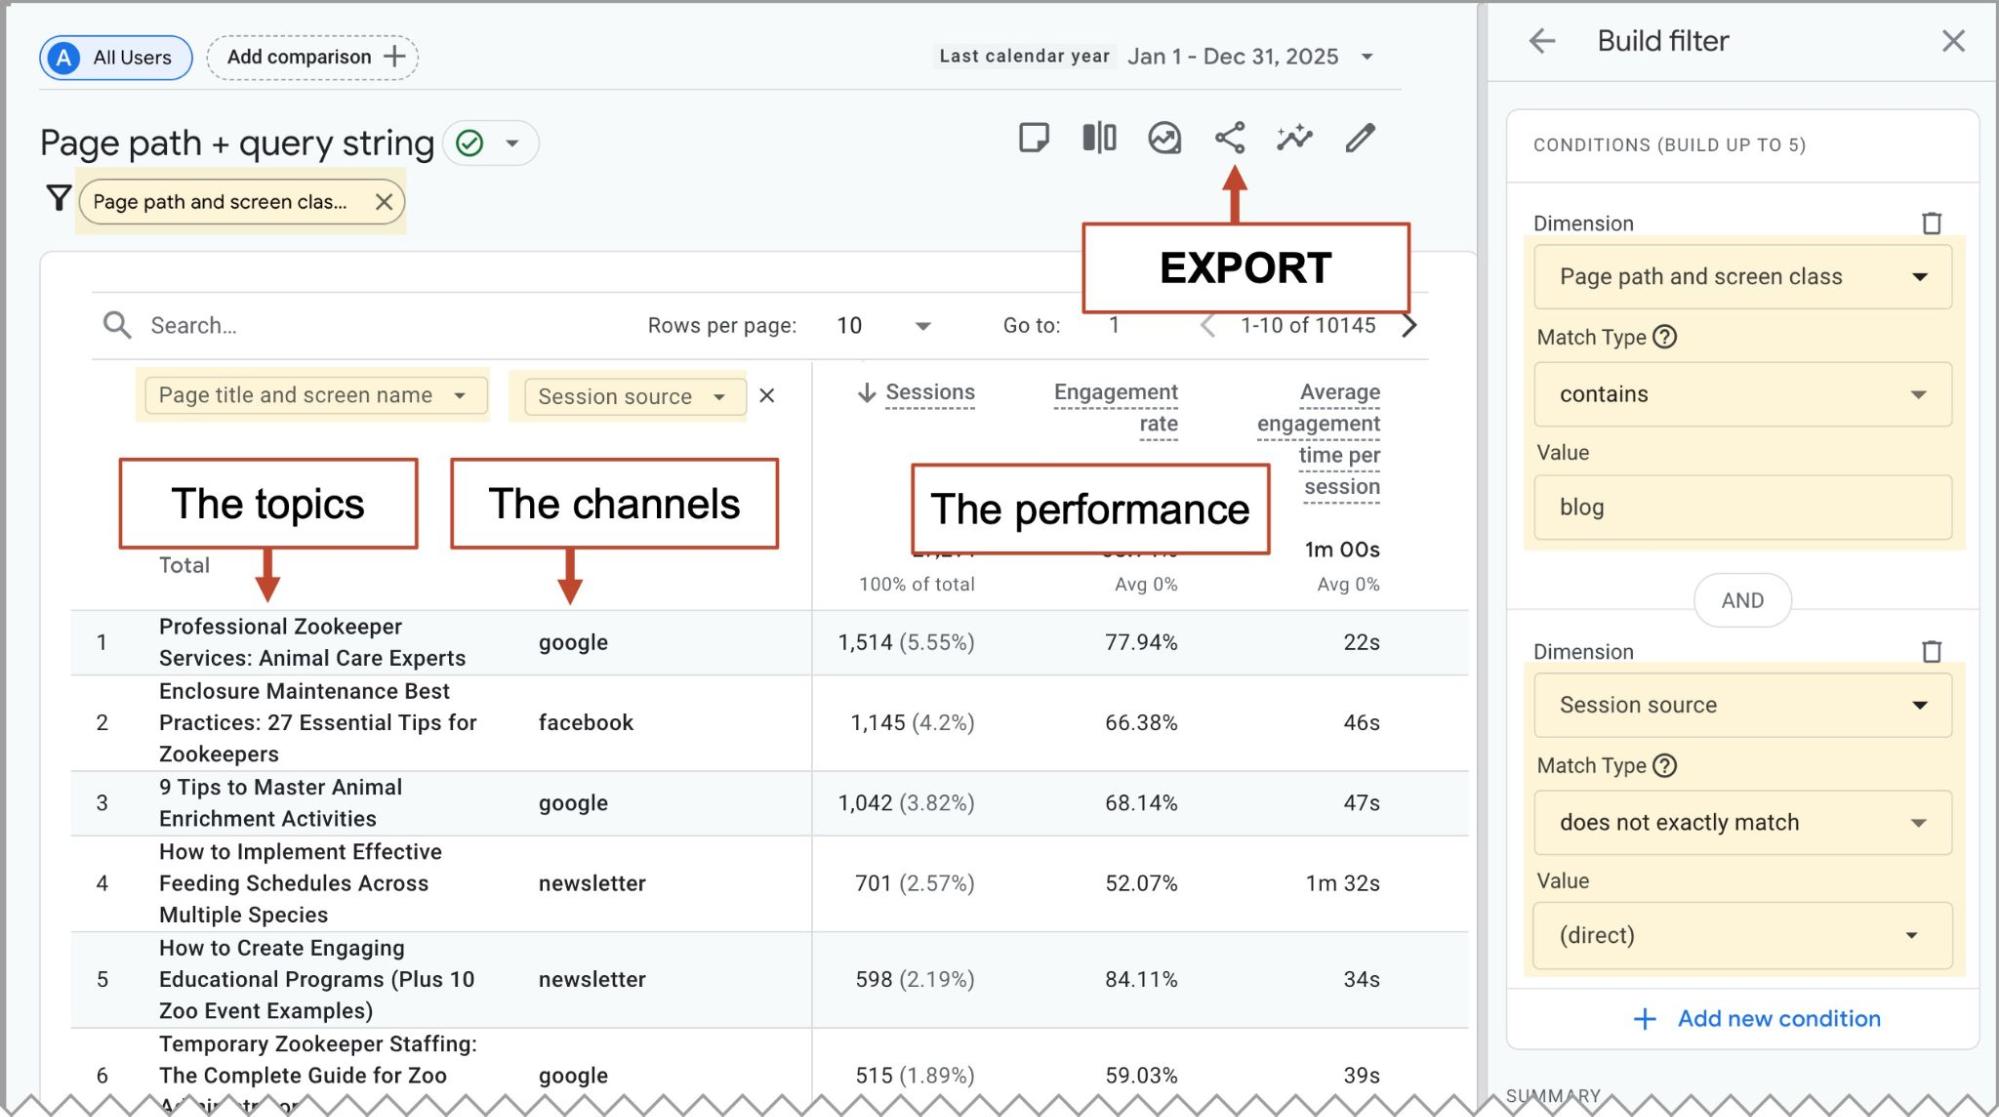Click the AND operator button
Image resolution: width=1999 pixels, height=1117 pixels.
1742,600
